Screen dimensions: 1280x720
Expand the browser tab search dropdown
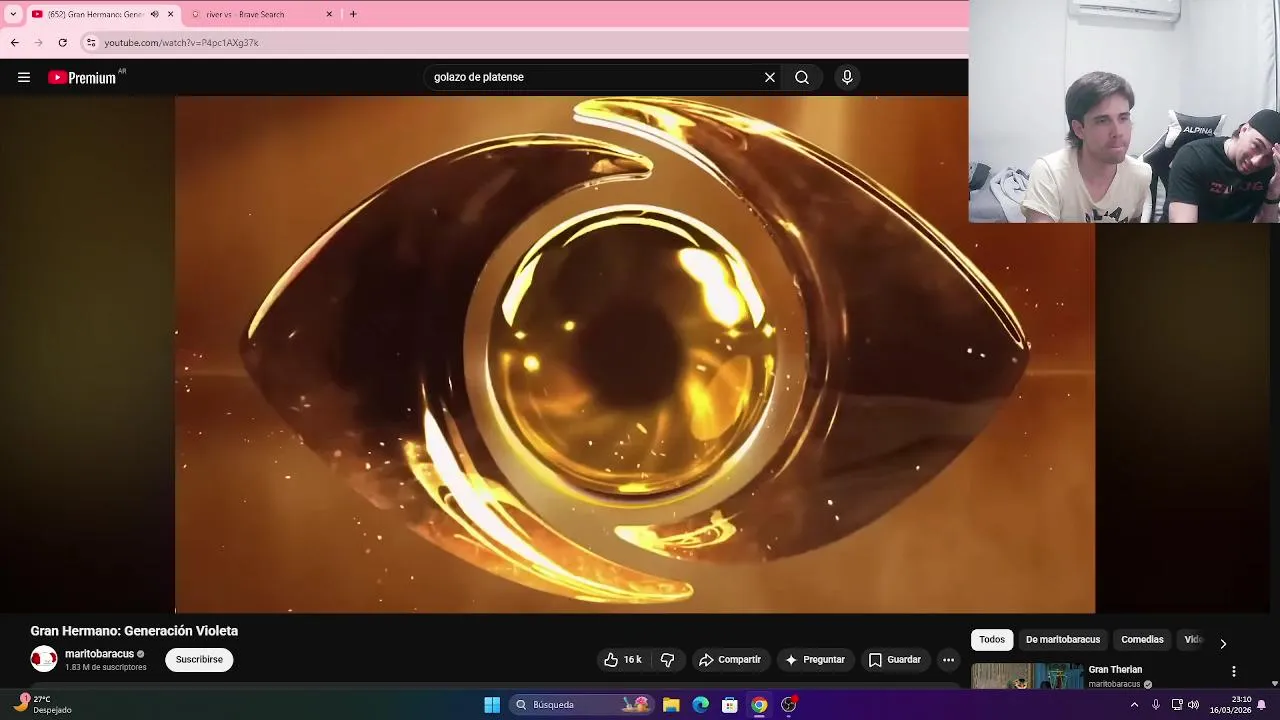(13, 14)
